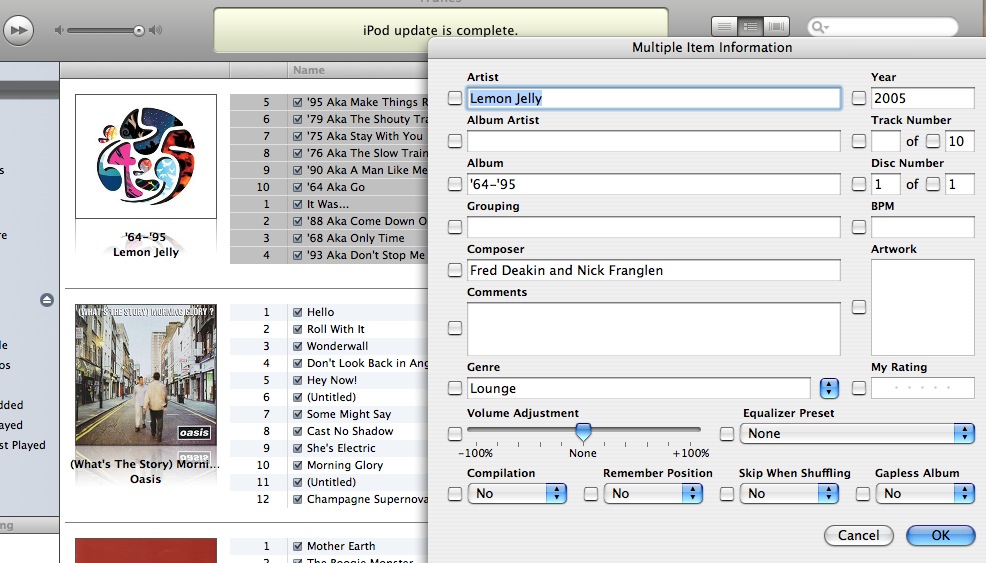Click the Composer text field
The width and height of the screenshot is (986, 563).
click(653, 270)
